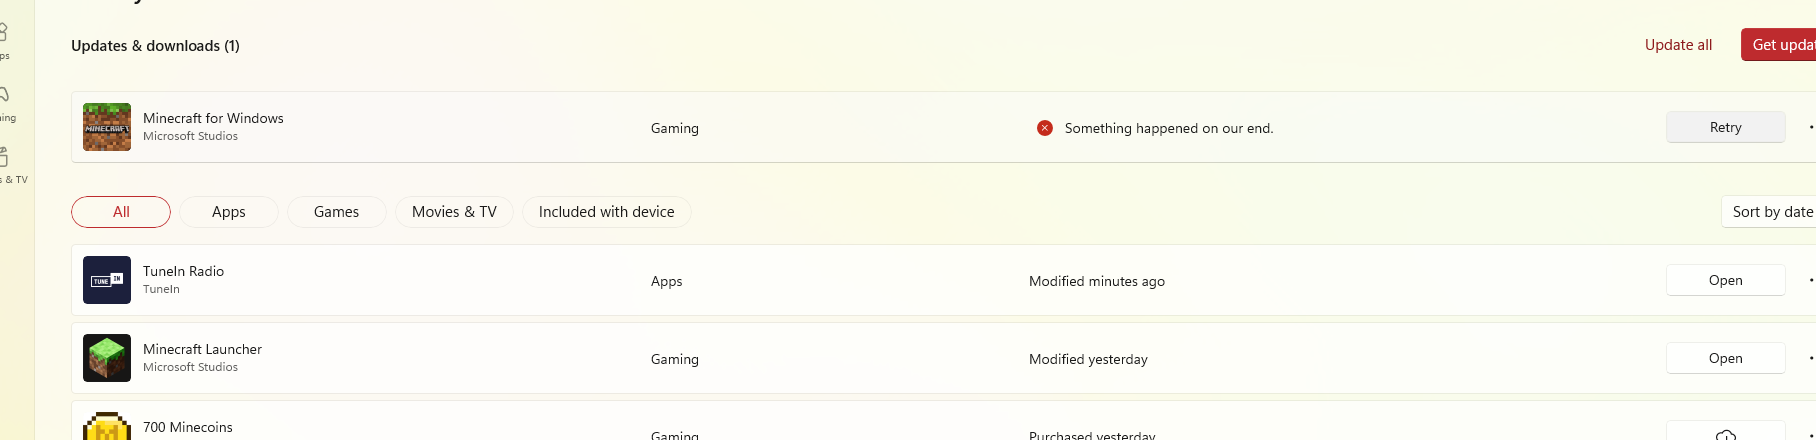The width and height of the screenshot is (1816, 440).
Task: Click the Minecraft Launcher grass block icon
Action: (x=107, y=358)
